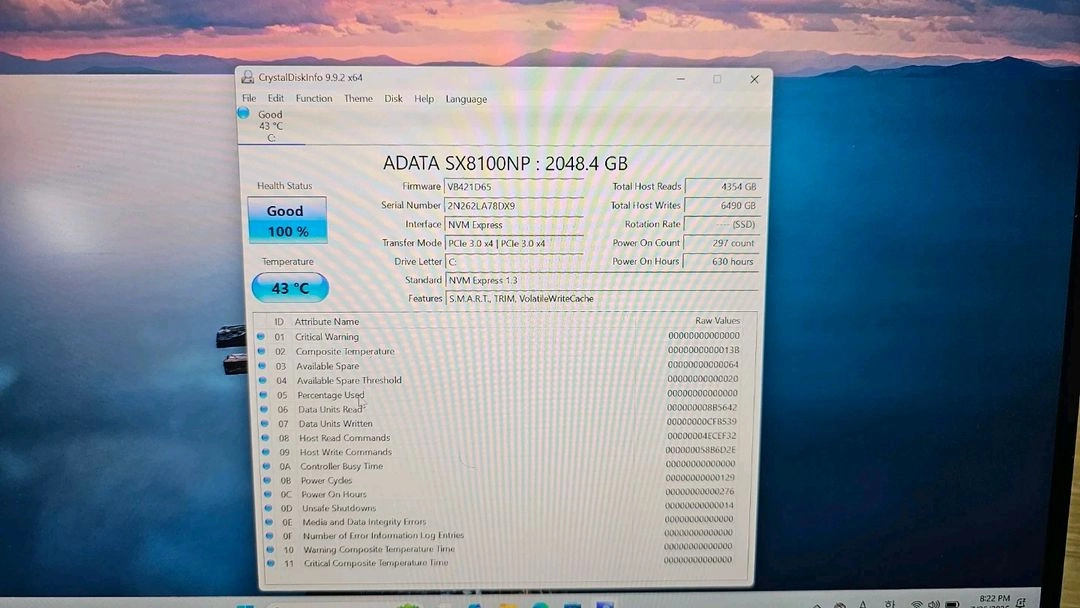The height and width of the screenshot is (608, 1080).
Task: Click the CrystalDiskInfo app icon in title bar
Action: pyautogui.click(x=247, y=77)
